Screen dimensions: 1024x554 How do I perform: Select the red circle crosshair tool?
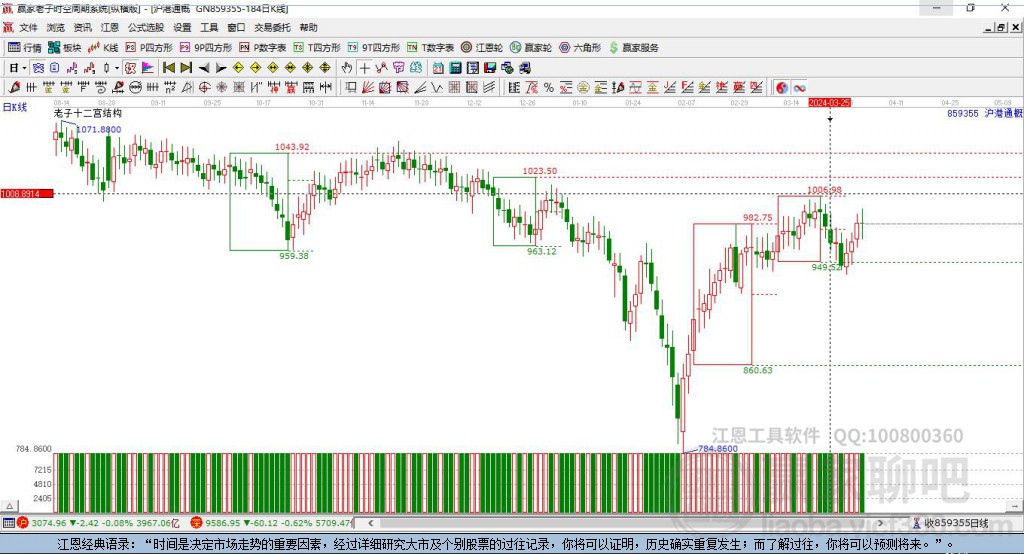pyautogui.click(x=204, y=88)
